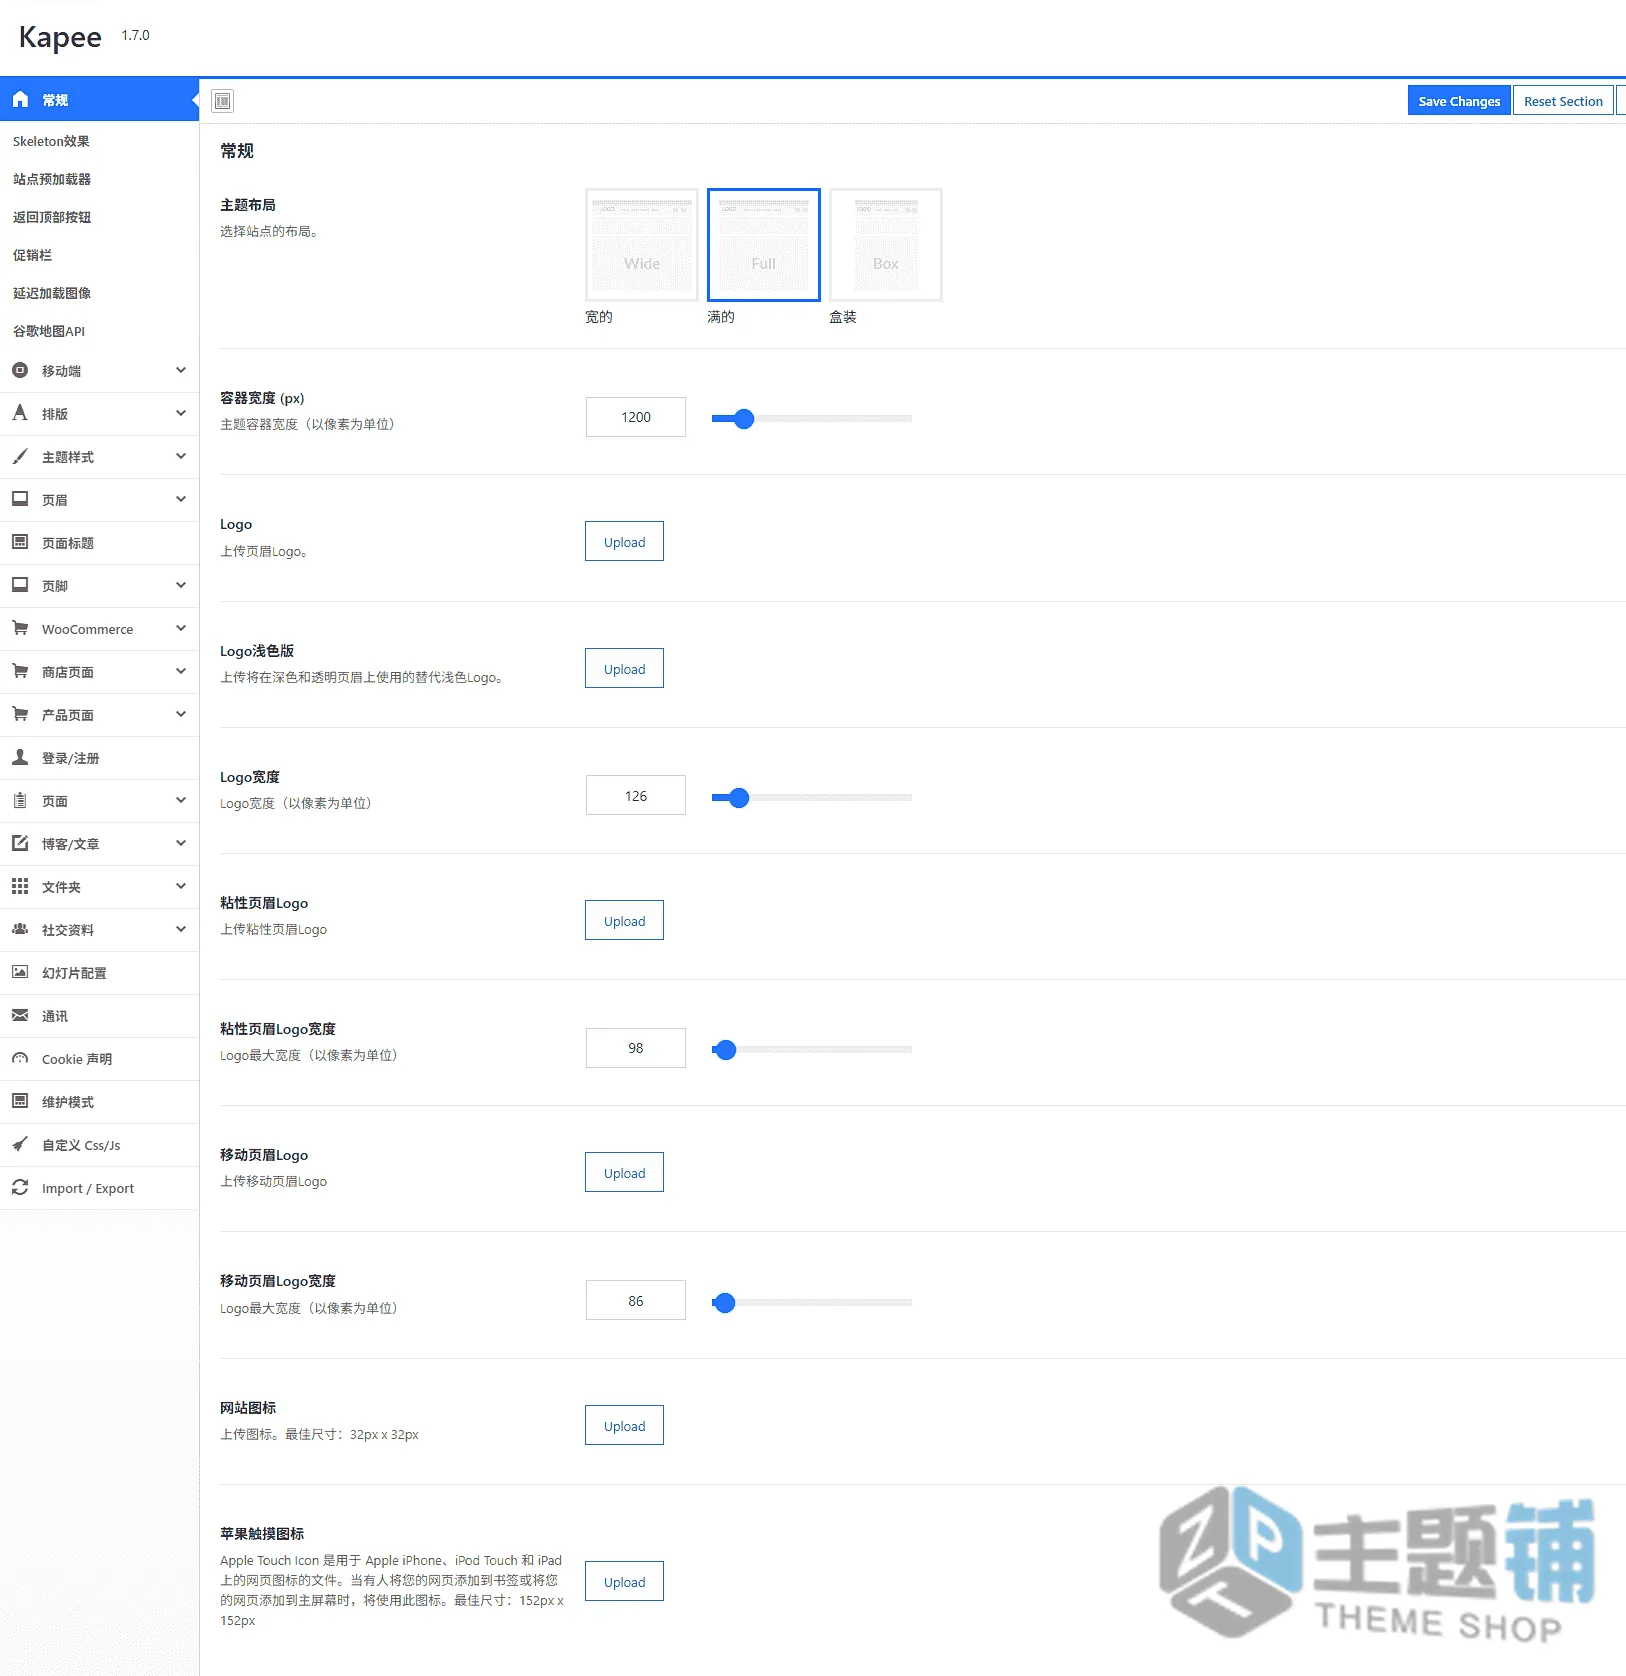
Task: Click the 自定义 Css/Js broom icon
Action: click(20, 1144)
